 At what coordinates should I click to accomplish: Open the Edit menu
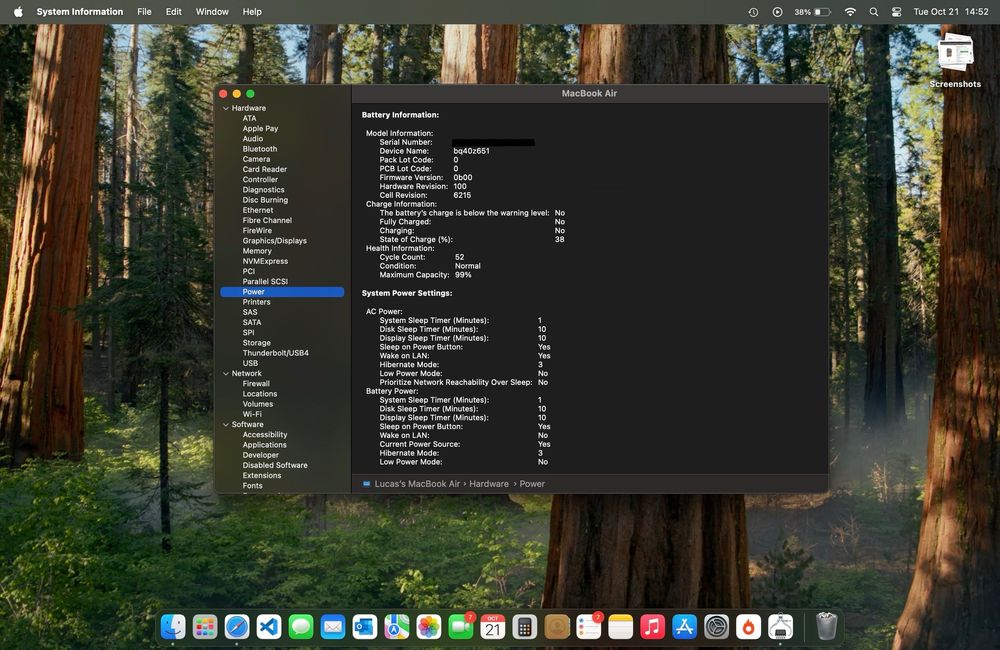pos(173,11)
